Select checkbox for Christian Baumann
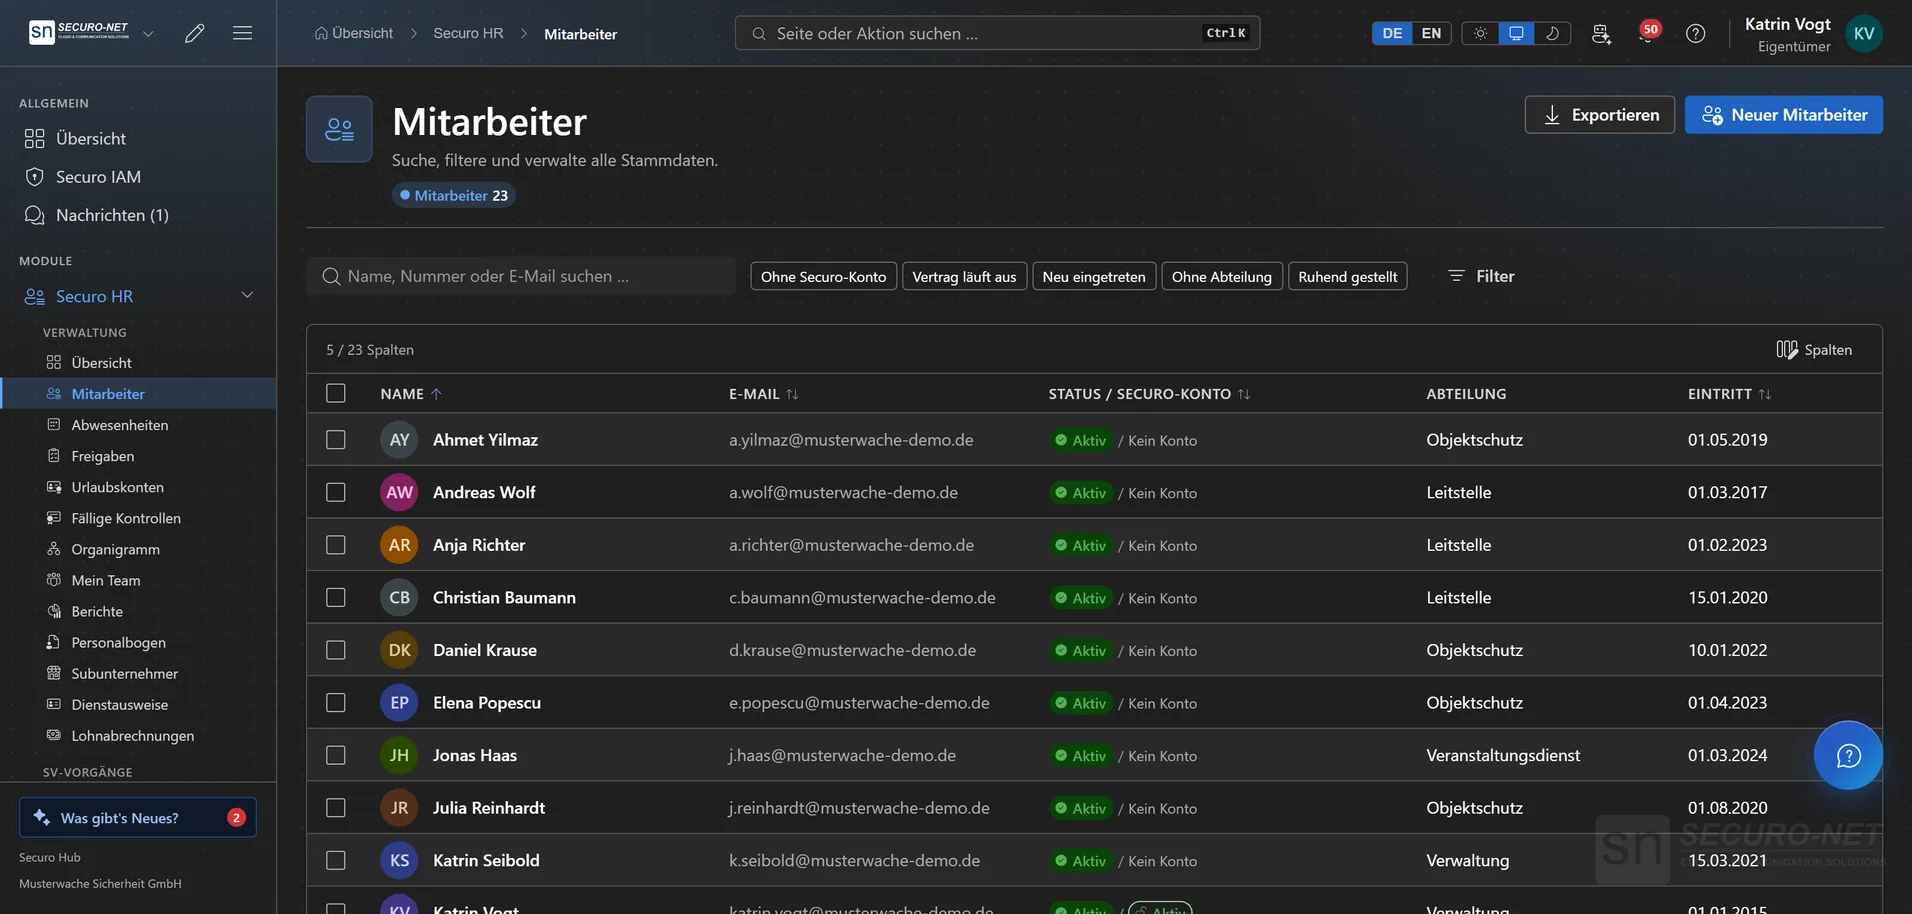The width and height of the screenshot is (1912, 914). point(336,597)
